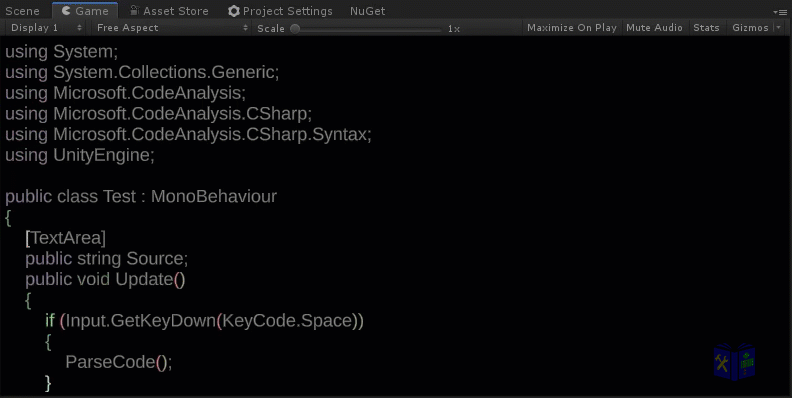Click the [TextArea] attribute text

(x=66, y=237)
